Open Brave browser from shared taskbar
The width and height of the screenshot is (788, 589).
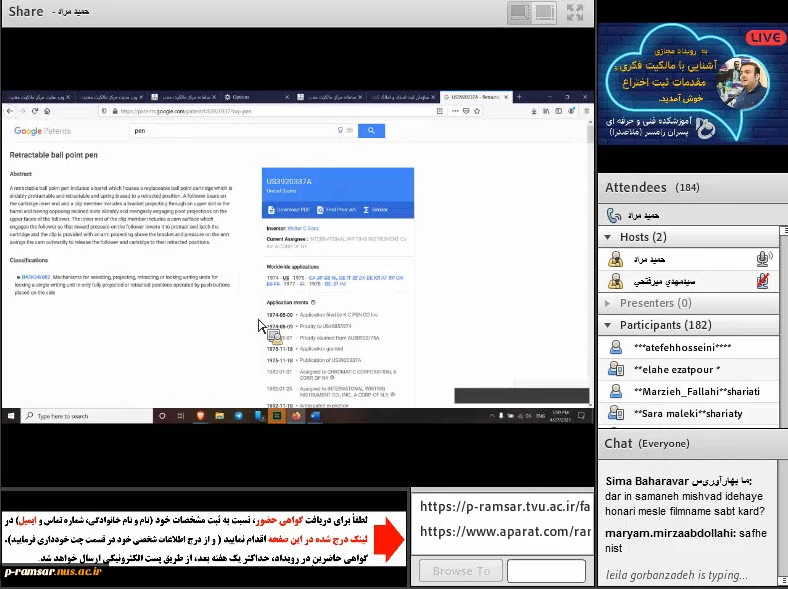tap(200, 416)
